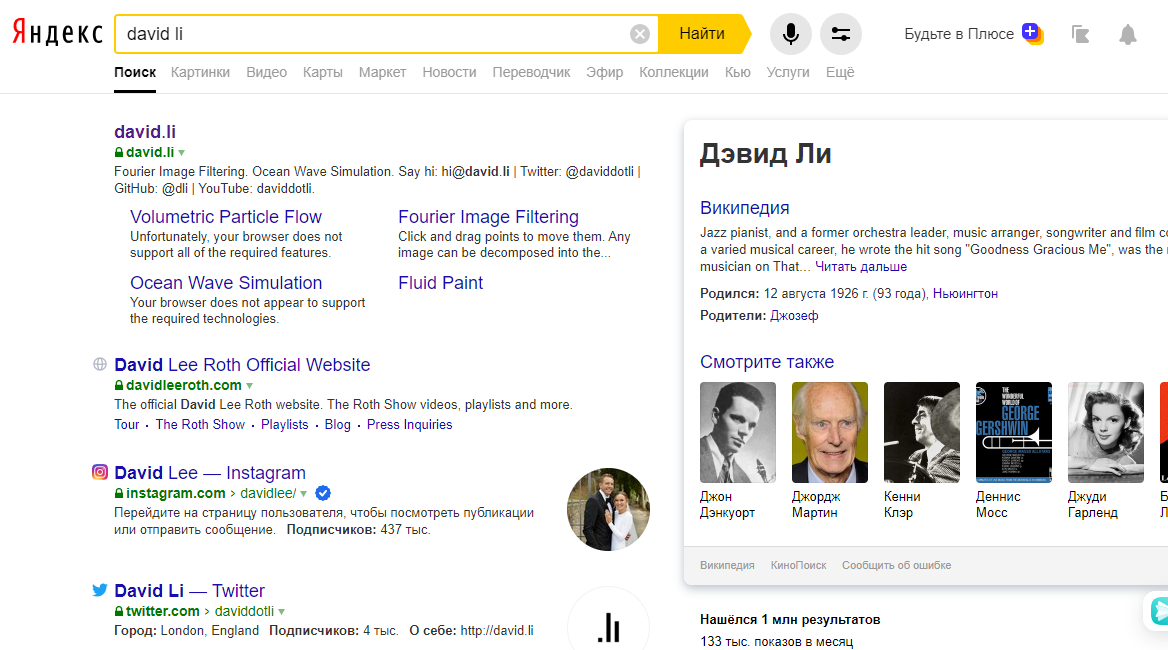Click the instagram.com domain in the green URL
Screen dimensions: 1168x650
(175, 494)
